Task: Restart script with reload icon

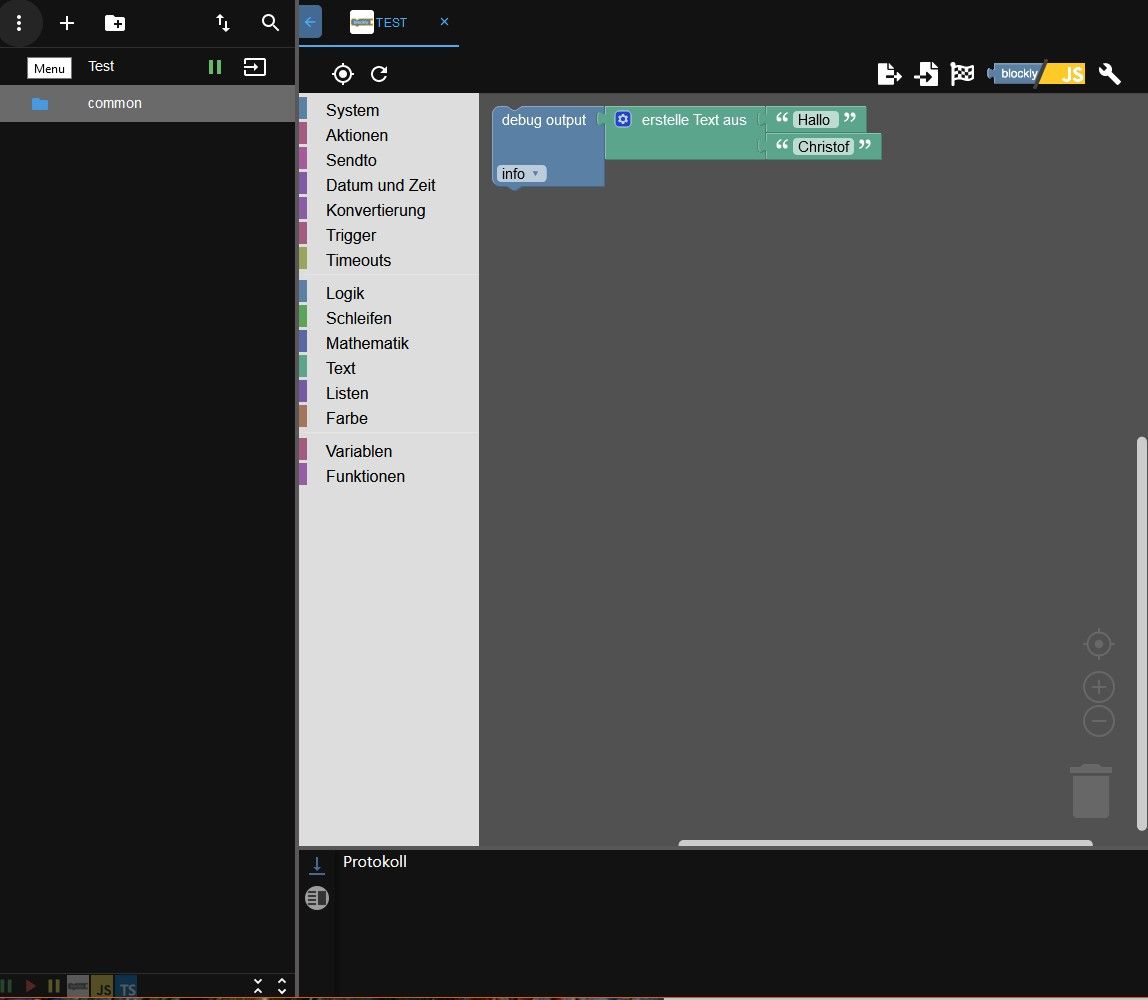Action: [x=379, y=74]
